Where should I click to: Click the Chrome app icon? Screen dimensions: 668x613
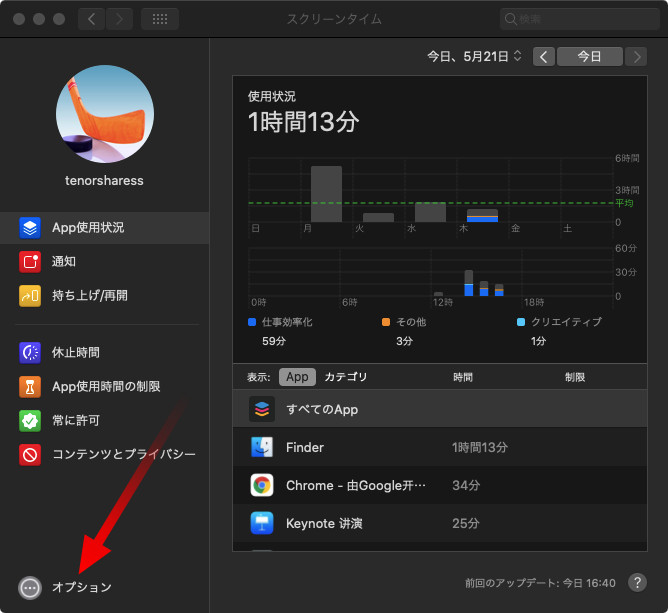pos(262,485)
